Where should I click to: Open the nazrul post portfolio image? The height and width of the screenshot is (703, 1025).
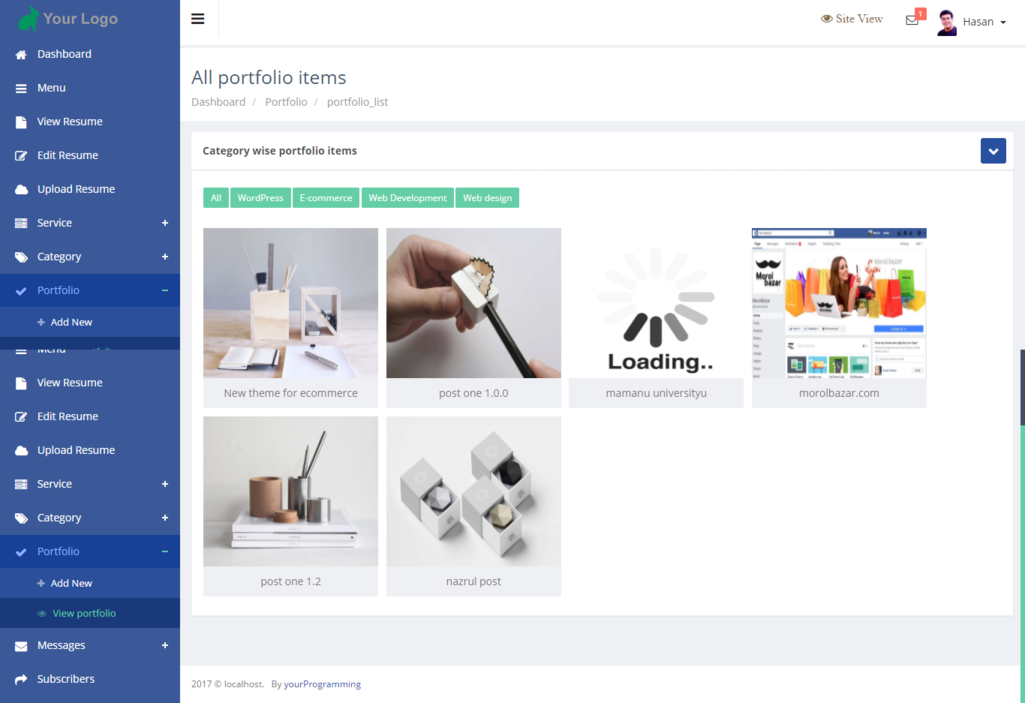473,491
